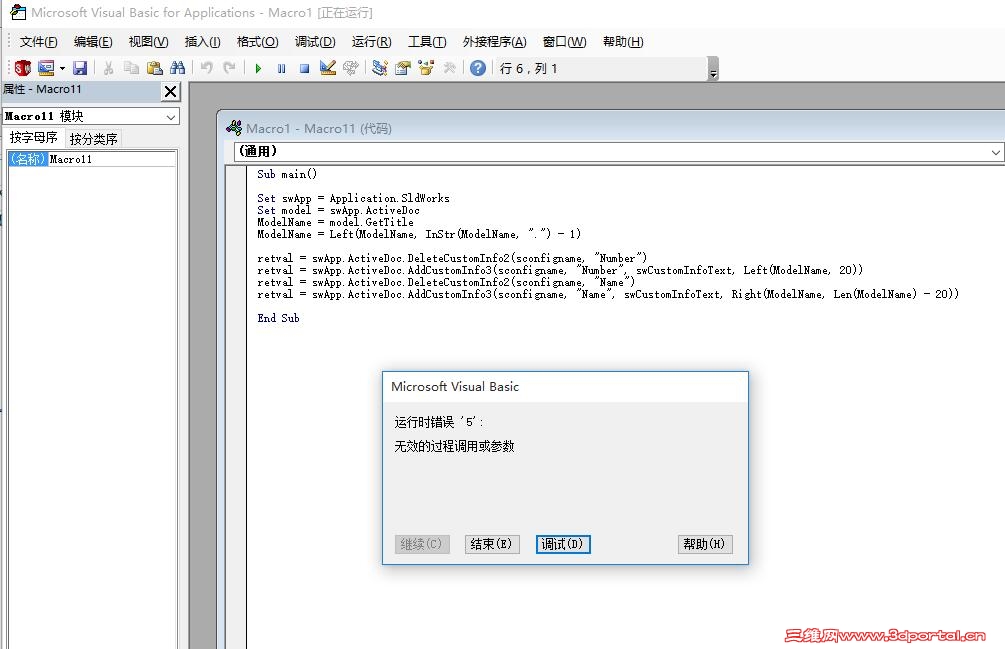Click the Cut scissors icon
This screenshot has width=1005, height=649.
(x=108, y=68)
